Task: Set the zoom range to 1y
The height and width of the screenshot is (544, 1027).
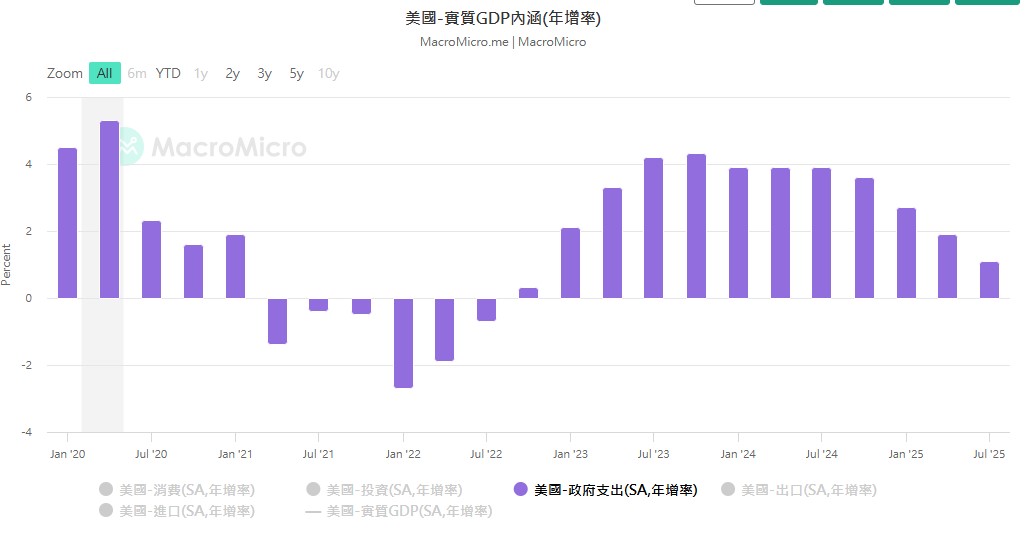Action: coord(201,73)
